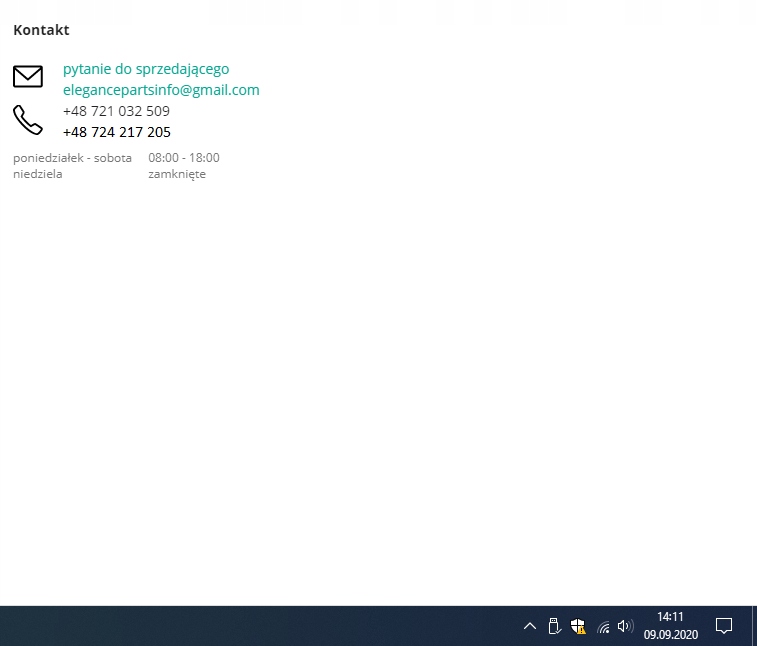757x646 pixels.
Task: Open the Action Center notifications icon
Action: 724,627
